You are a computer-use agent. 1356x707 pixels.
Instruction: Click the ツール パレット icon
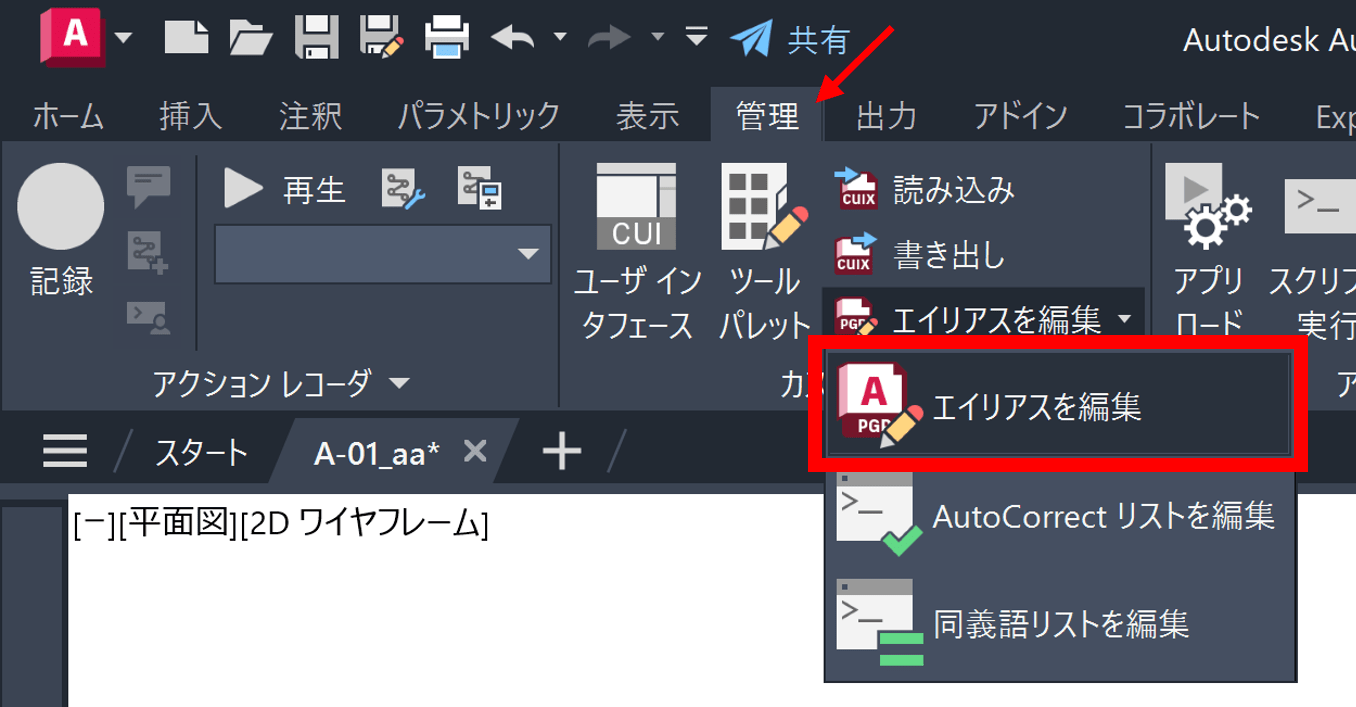[764, 255]
